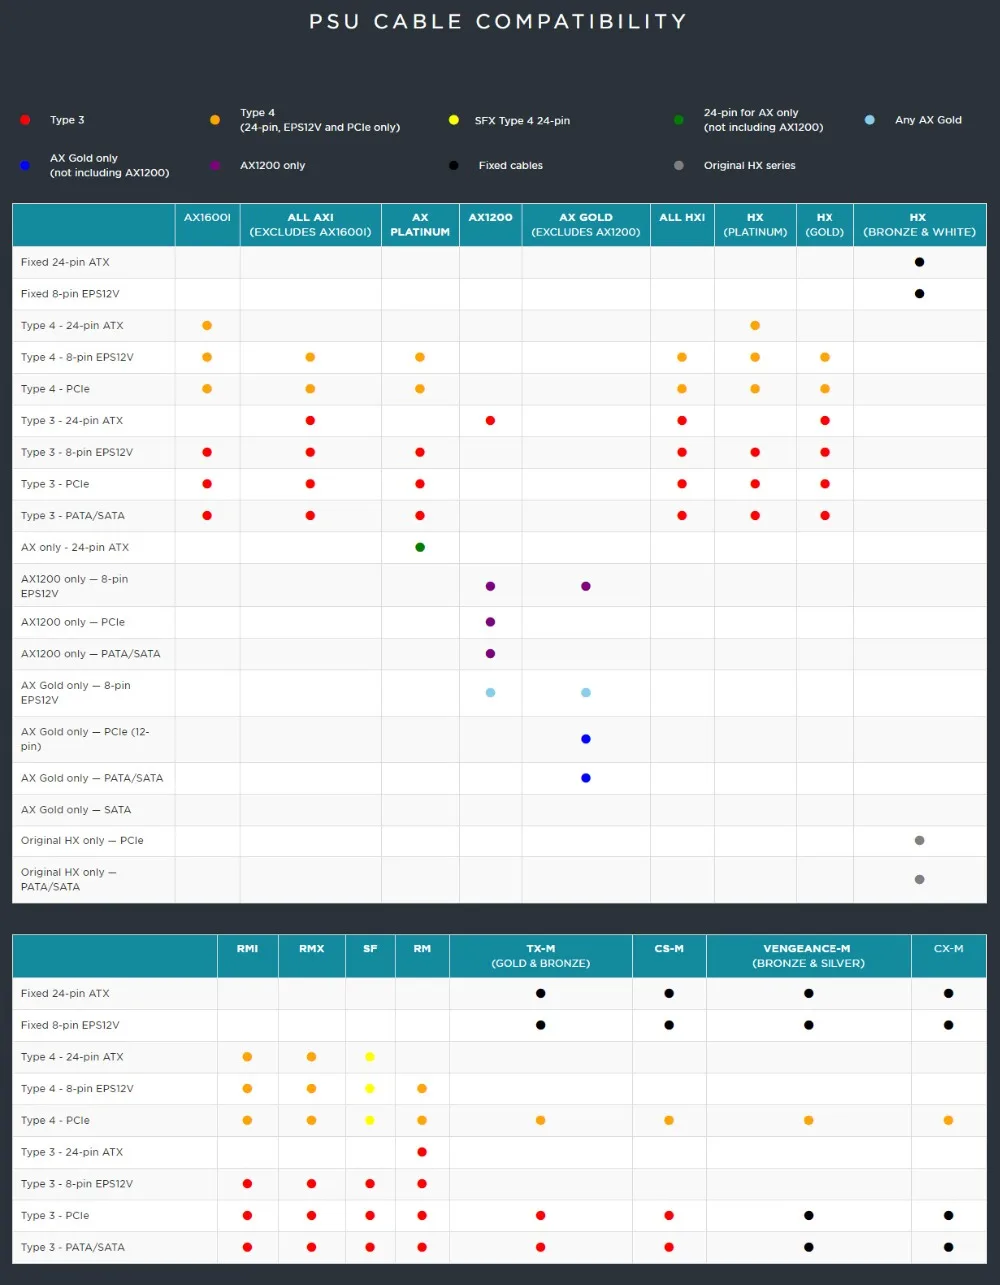Image resolution: width=1000 pixels, height=1285 pixels.
Task: Click the 'AX1200 only — PCIe' row label
Action: click(73, 622)
